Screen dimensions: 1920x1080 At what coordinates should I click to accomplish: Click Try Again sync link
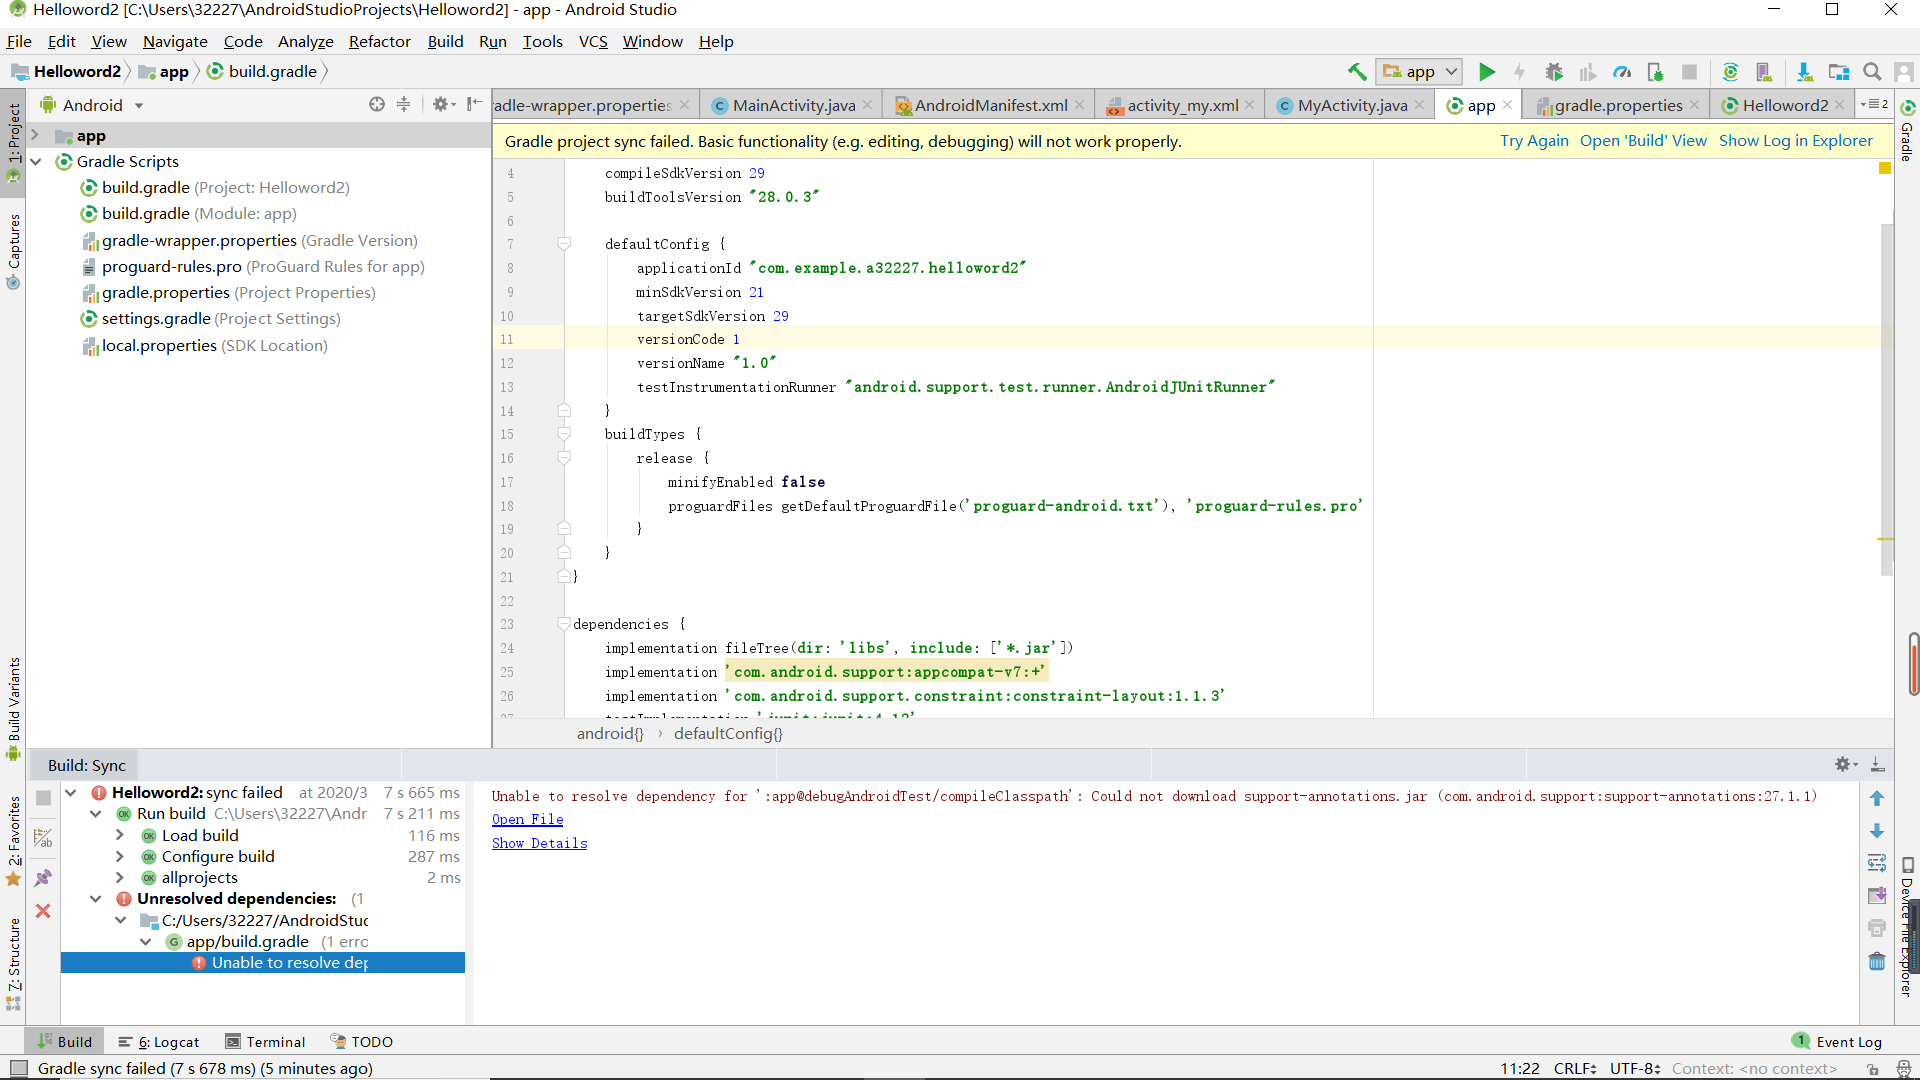(1534, 141)
